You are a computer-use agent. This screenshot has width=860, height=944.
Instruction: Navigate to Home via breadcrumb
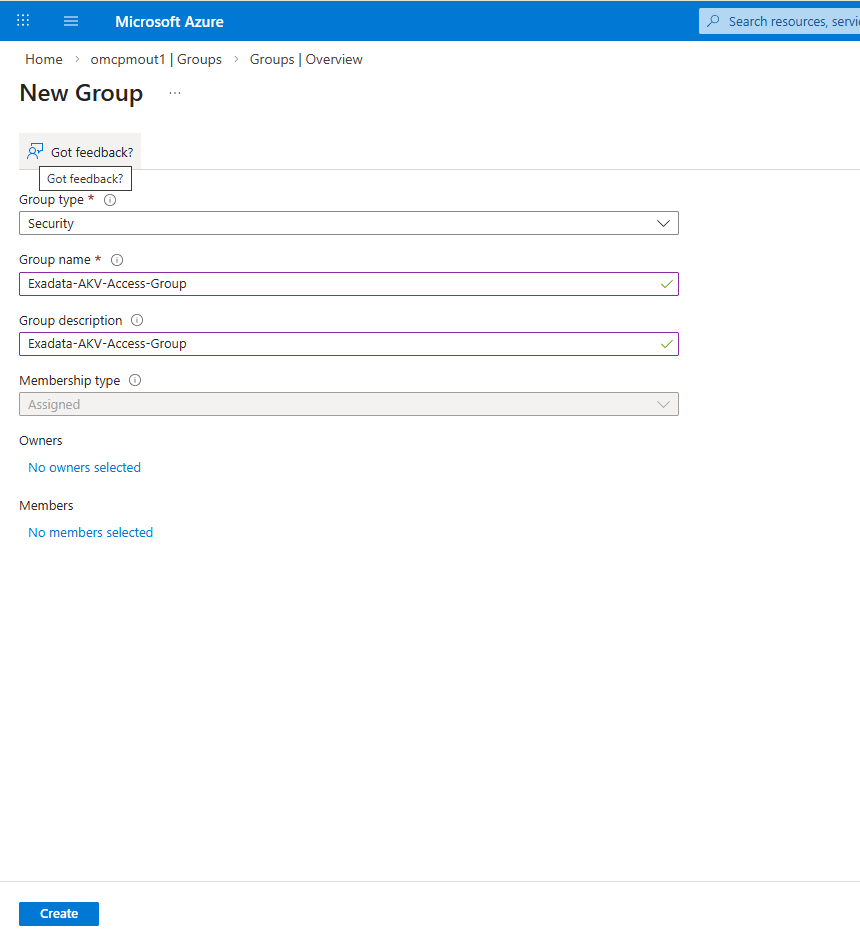43,59
